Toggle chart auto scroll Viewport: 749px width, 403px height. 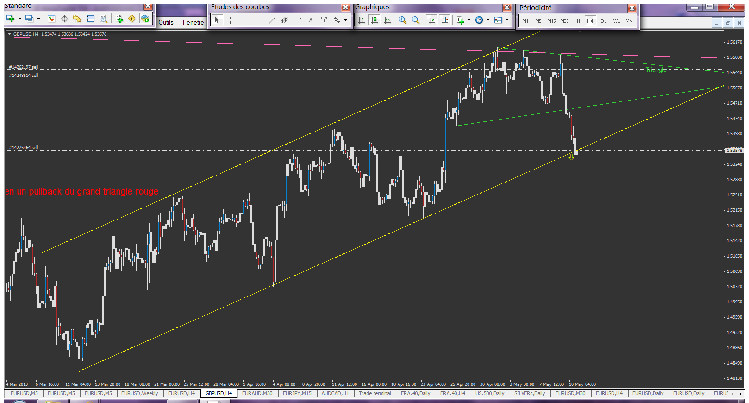[x=432, y=20]
